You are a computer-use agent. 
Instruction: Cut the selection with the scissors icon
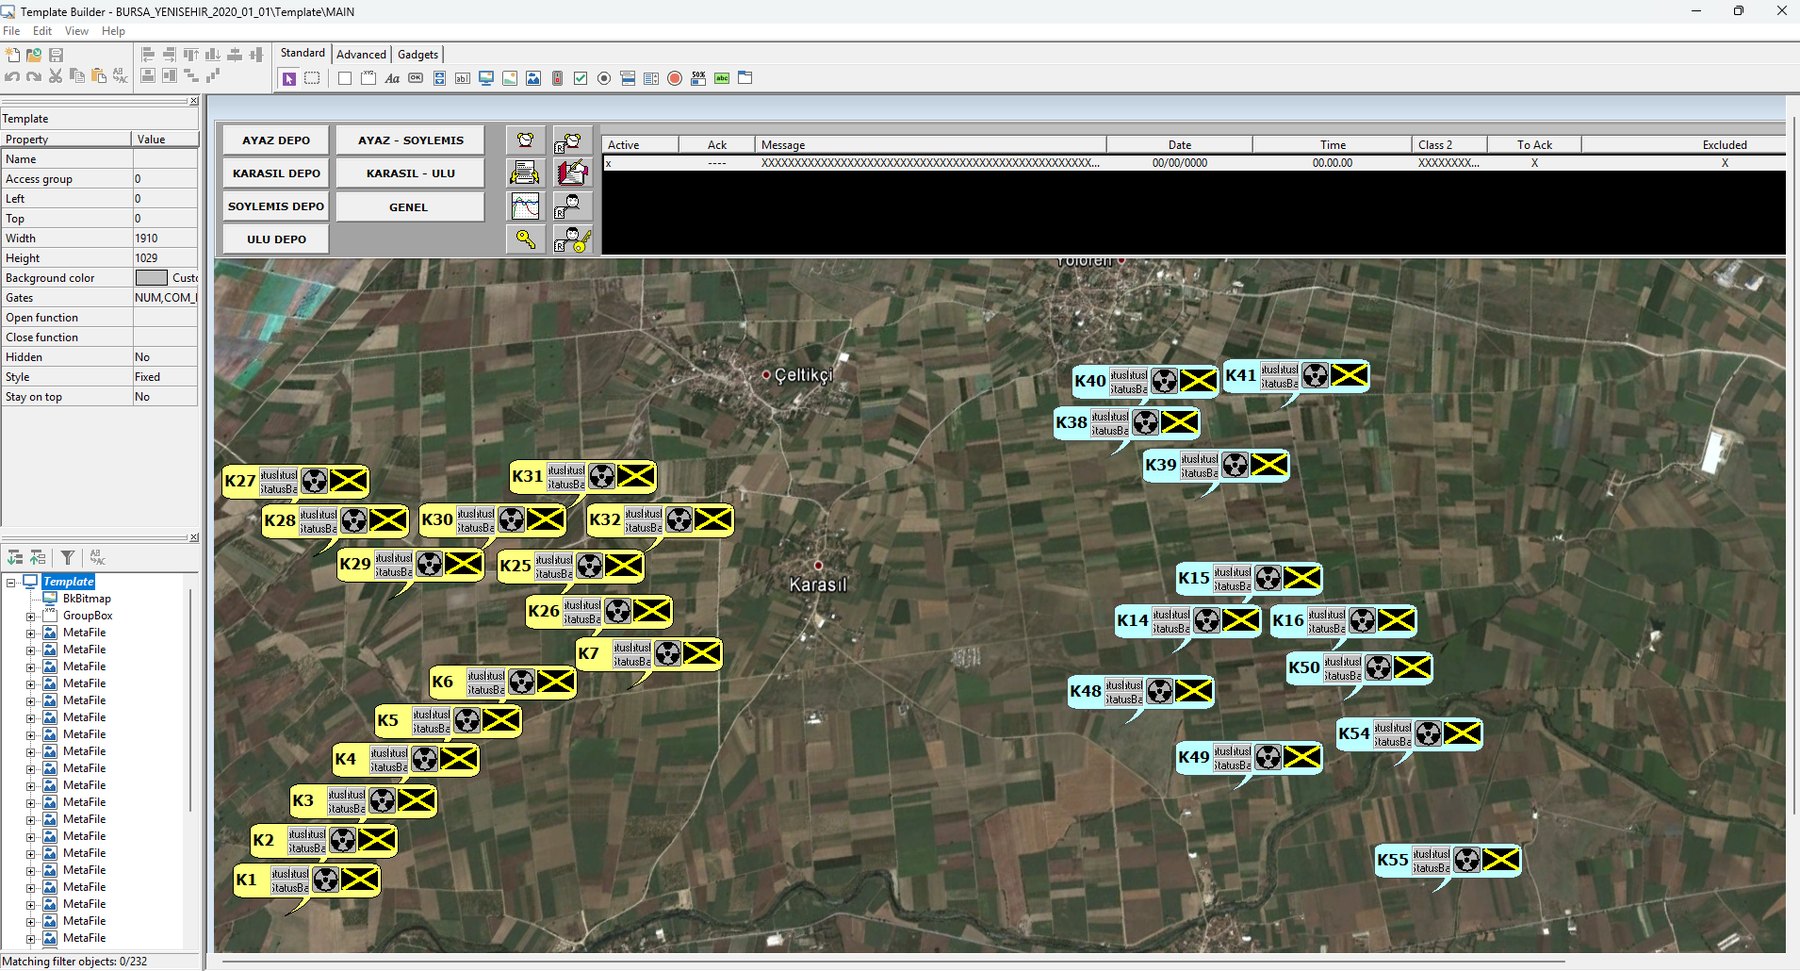(x=56, y=76)
